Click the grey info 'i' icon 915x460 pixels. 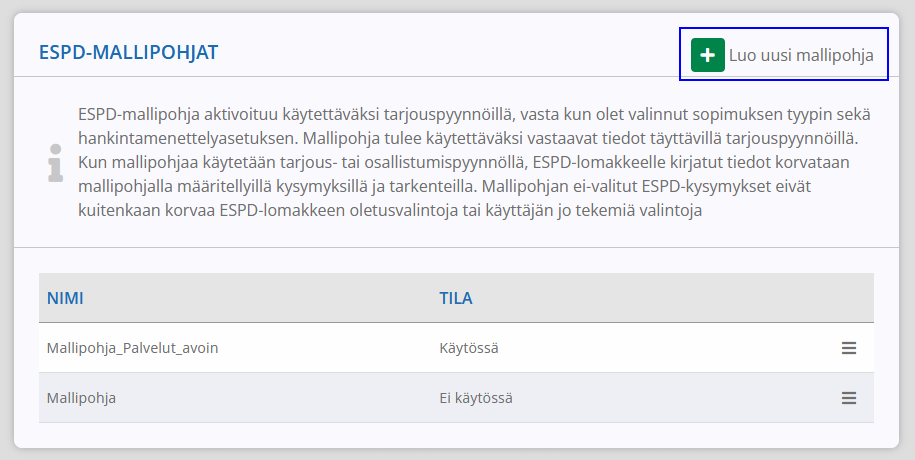[x=55, y=163]
